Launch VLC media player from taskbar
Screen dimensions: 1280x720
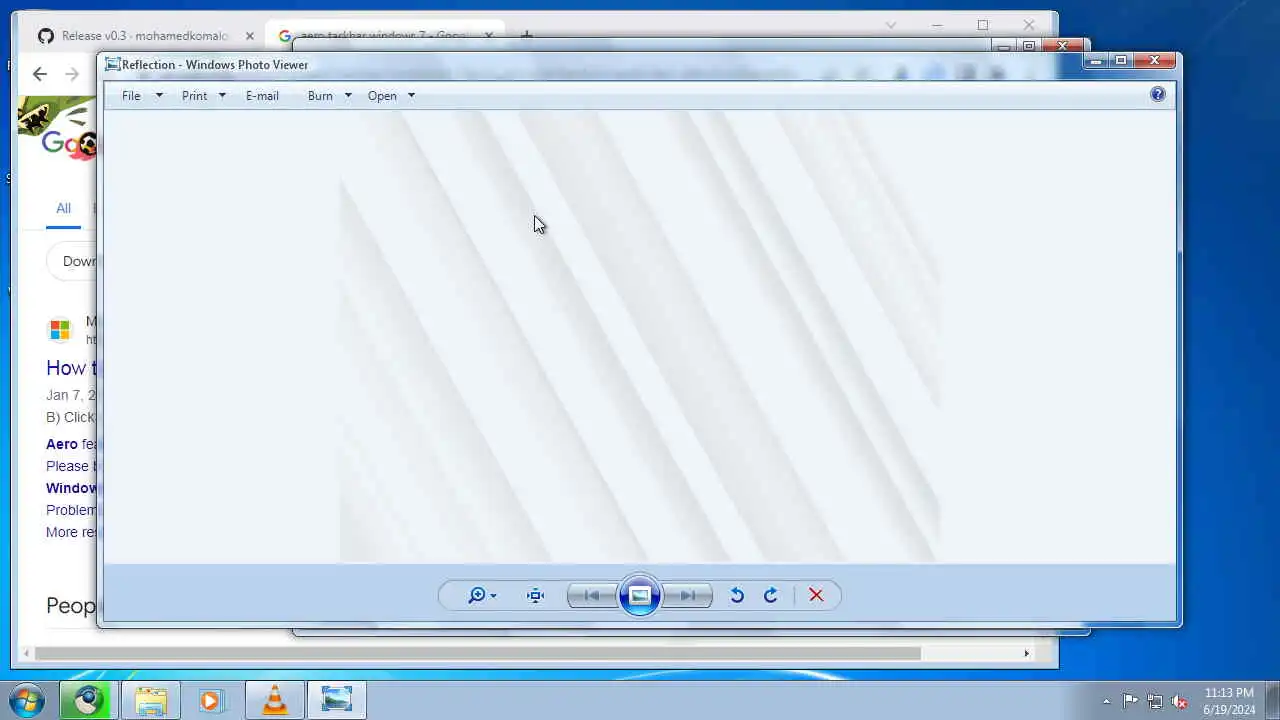pos(274,700)
